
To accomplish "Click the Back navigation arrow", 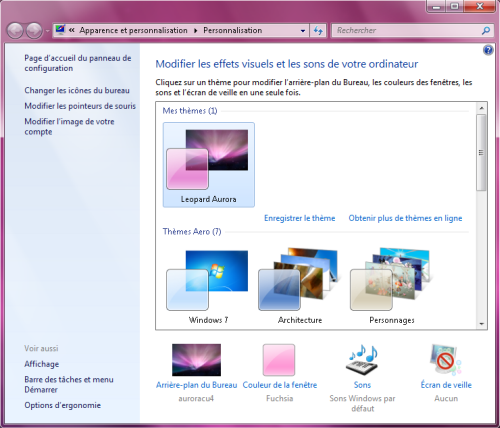I will pos(15,31).
